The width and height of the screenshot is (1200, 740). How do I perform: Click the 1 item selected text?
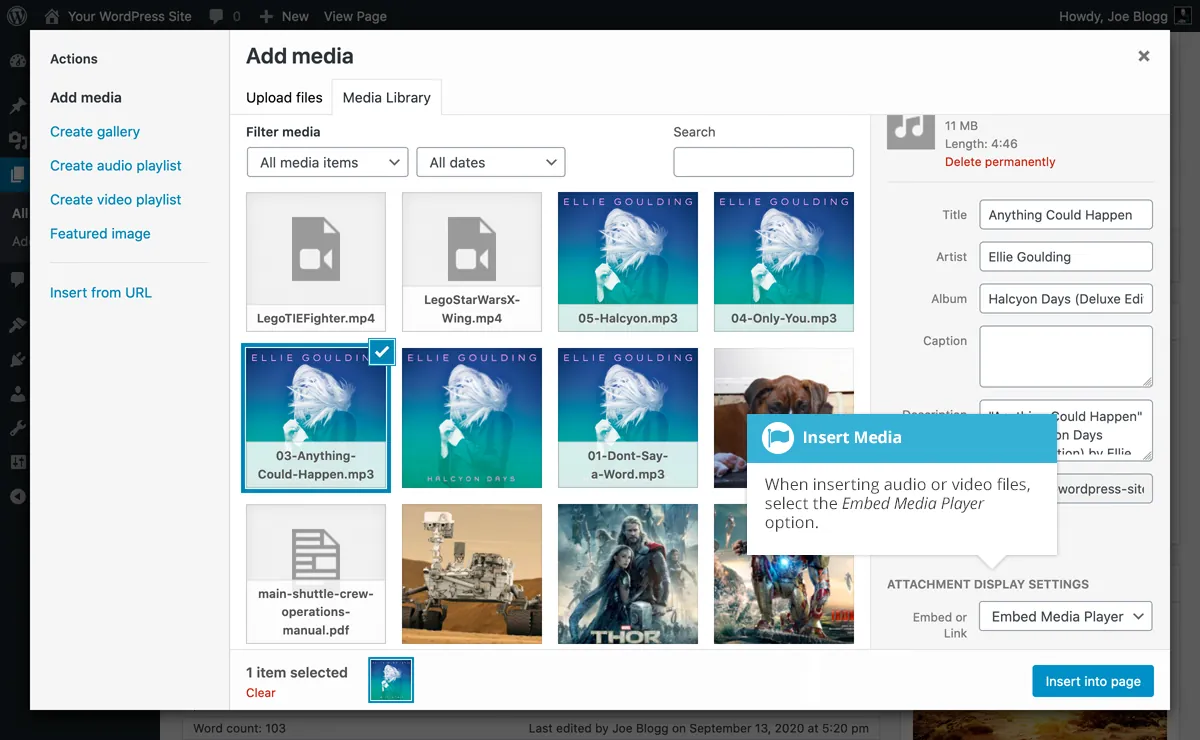(297, 672)
